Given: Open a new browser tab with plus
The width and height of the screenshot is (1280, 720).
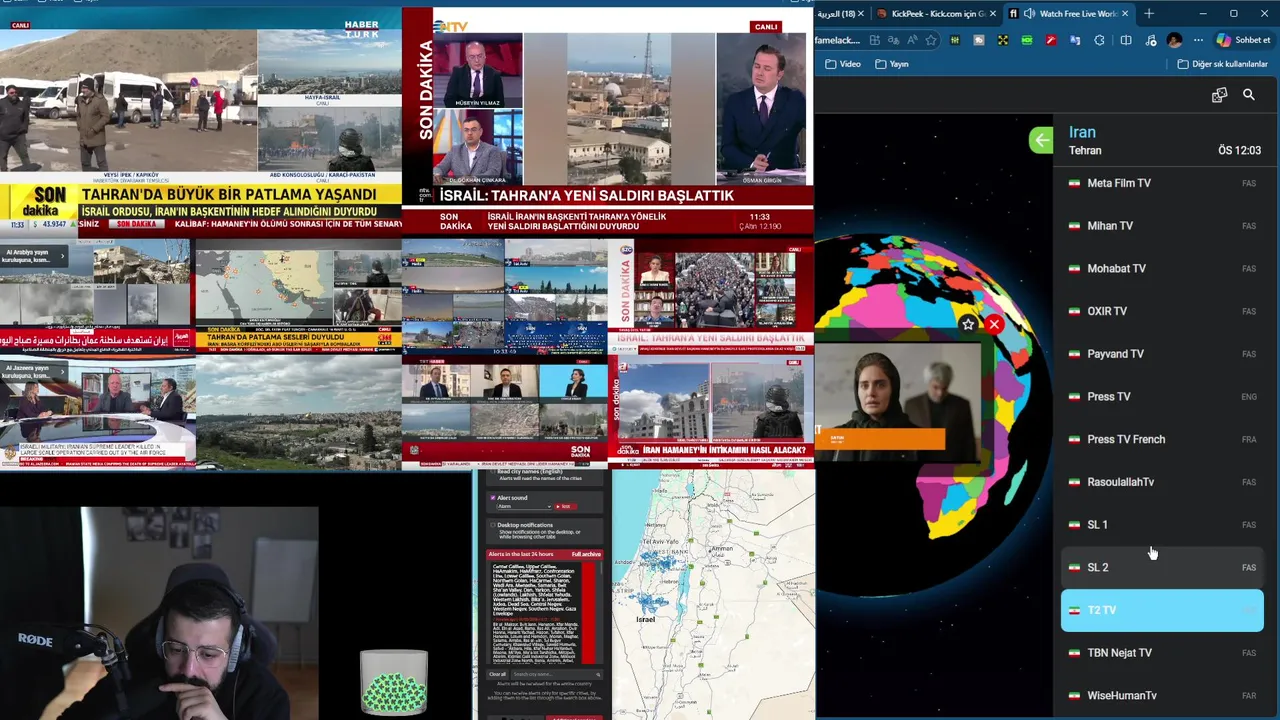Looking at the screenshot, I should (x=1149, y=14).
